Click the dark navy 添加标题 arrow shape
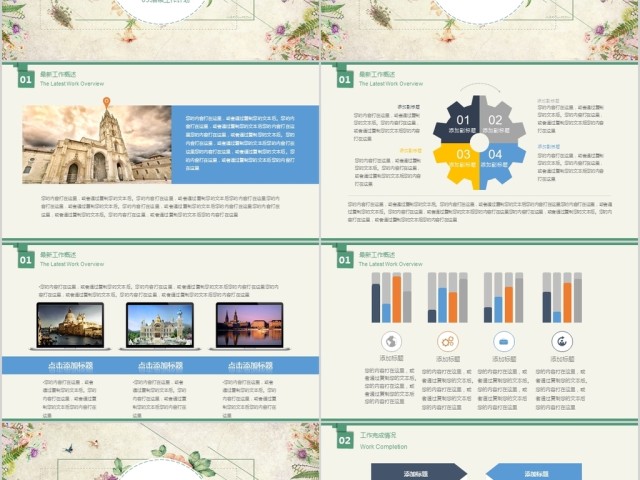640x480 pixels. (419, 472)
